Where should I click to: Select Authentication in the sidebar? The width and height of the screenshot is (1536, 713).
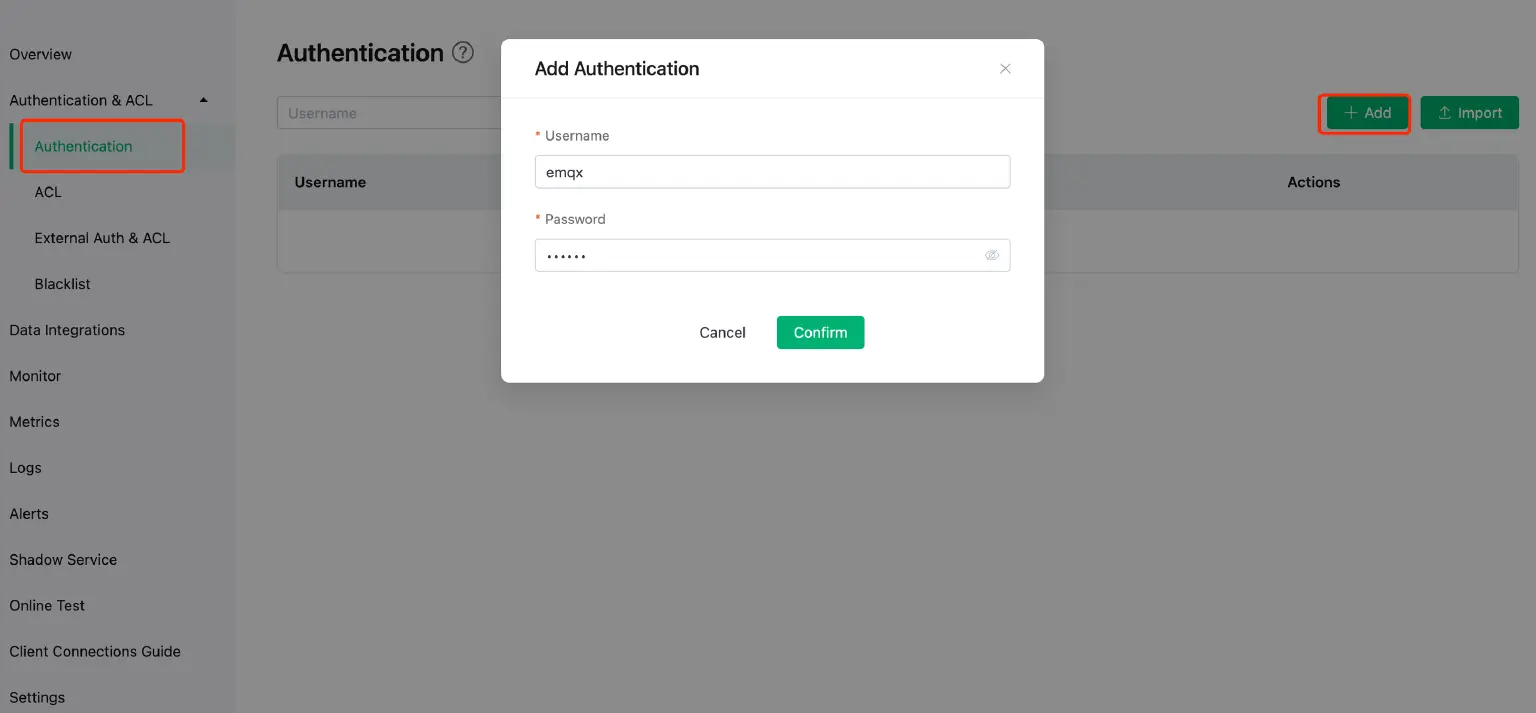[x=83, y=146]
